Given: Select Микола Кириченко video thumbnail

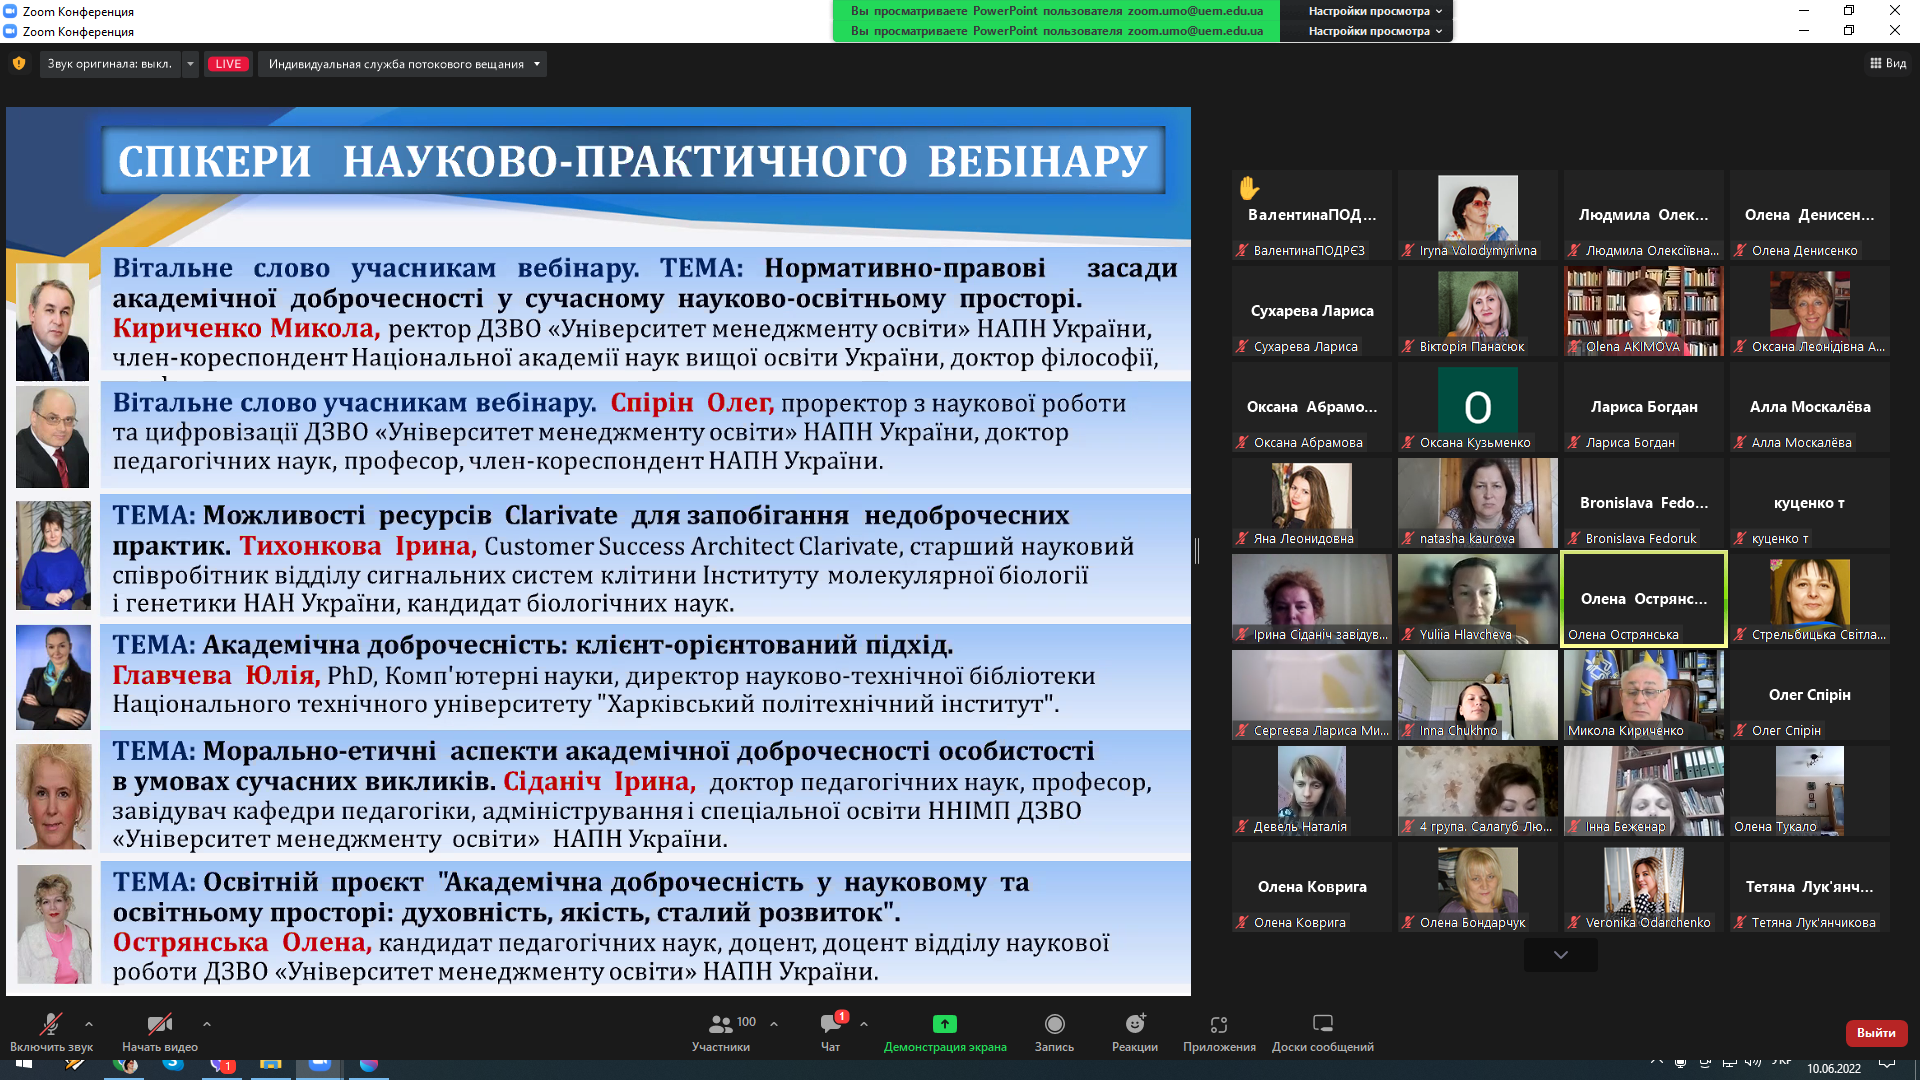Looking at the screenshot, I should [1643, 695].
